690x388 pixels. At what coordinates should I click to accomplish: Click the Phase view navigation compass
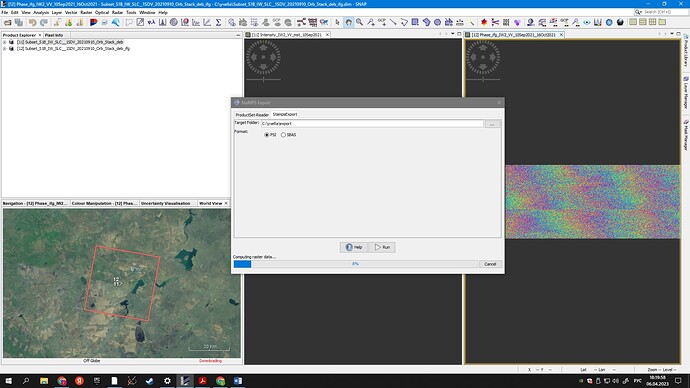tap(483, 57)
